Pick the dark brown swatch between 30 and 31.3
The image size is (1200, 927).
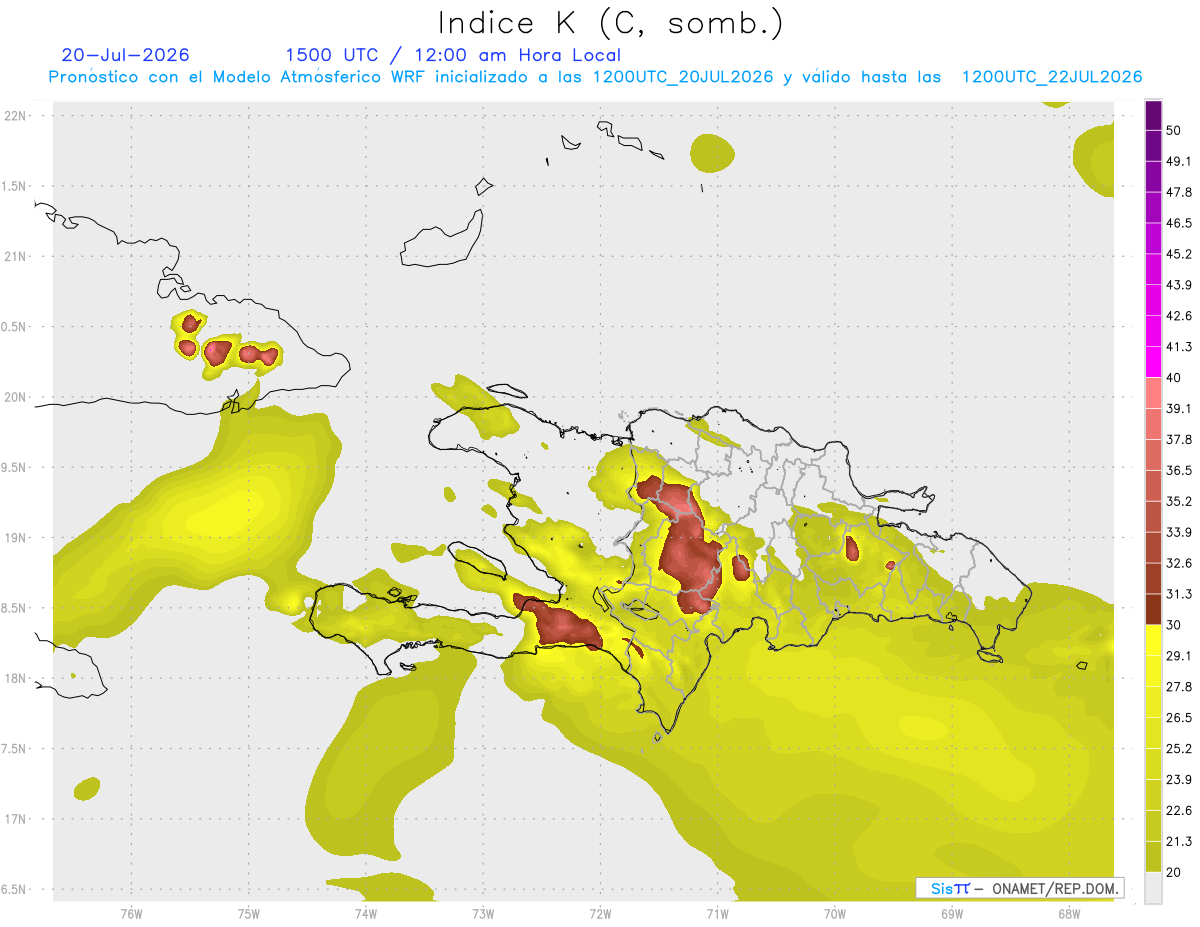point(1153,610)
